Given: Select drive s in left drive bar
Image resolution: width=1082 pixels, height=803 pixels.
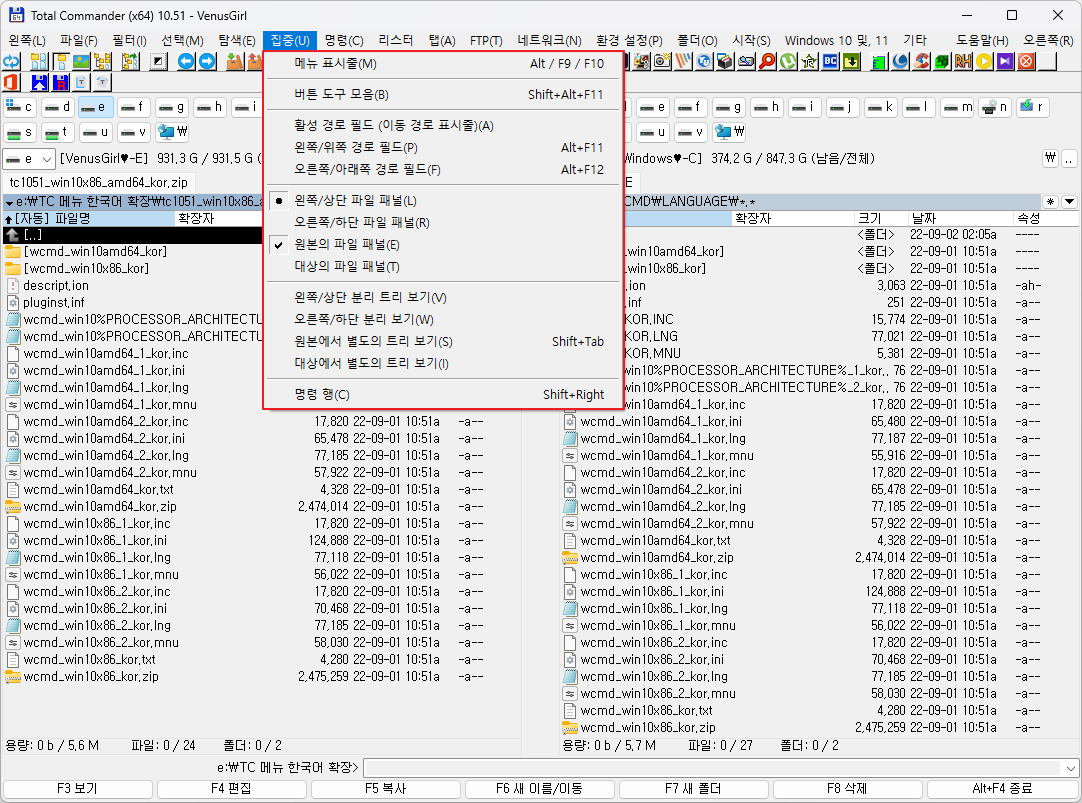Looking at the screenshot, I should coord(20,132).
